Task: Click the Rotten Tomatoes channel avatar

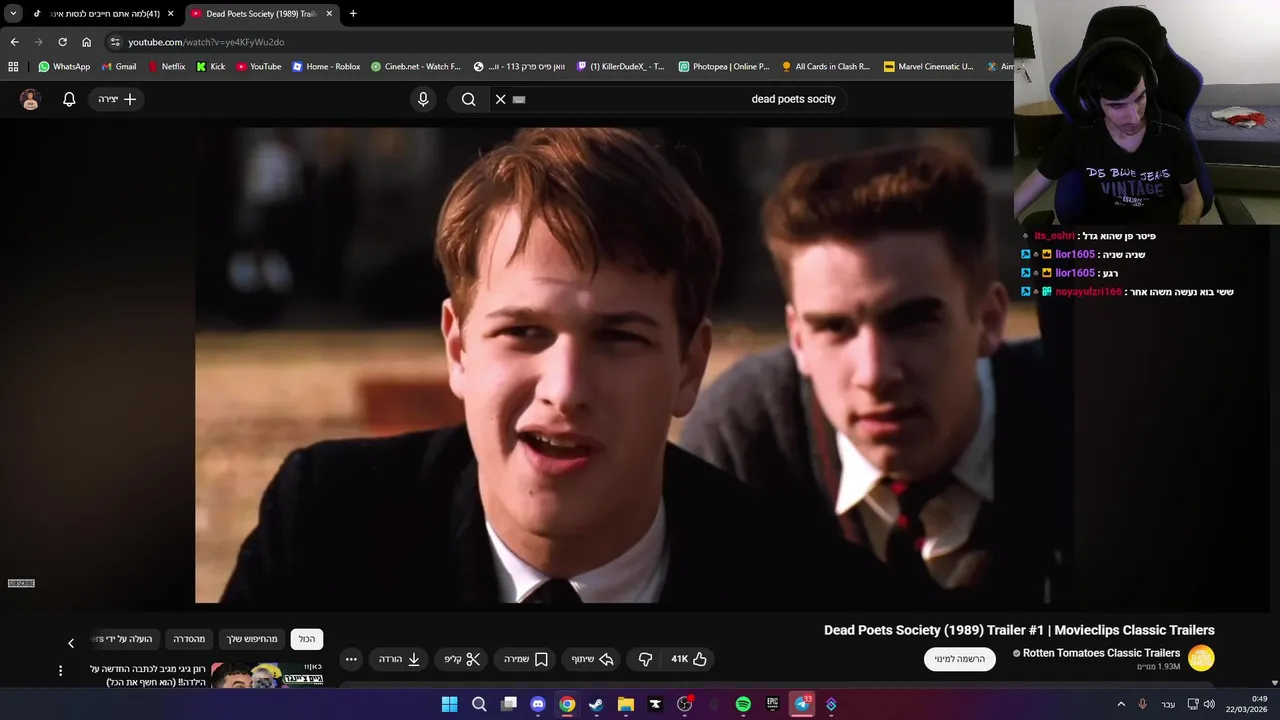Action: [x=1201, y=658]
